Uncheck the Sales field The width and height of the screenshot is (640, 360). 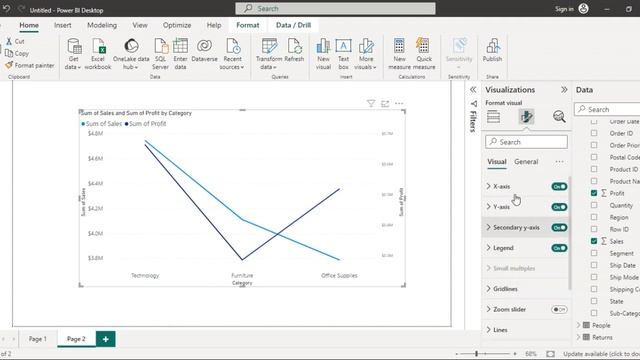pos(594,241)
